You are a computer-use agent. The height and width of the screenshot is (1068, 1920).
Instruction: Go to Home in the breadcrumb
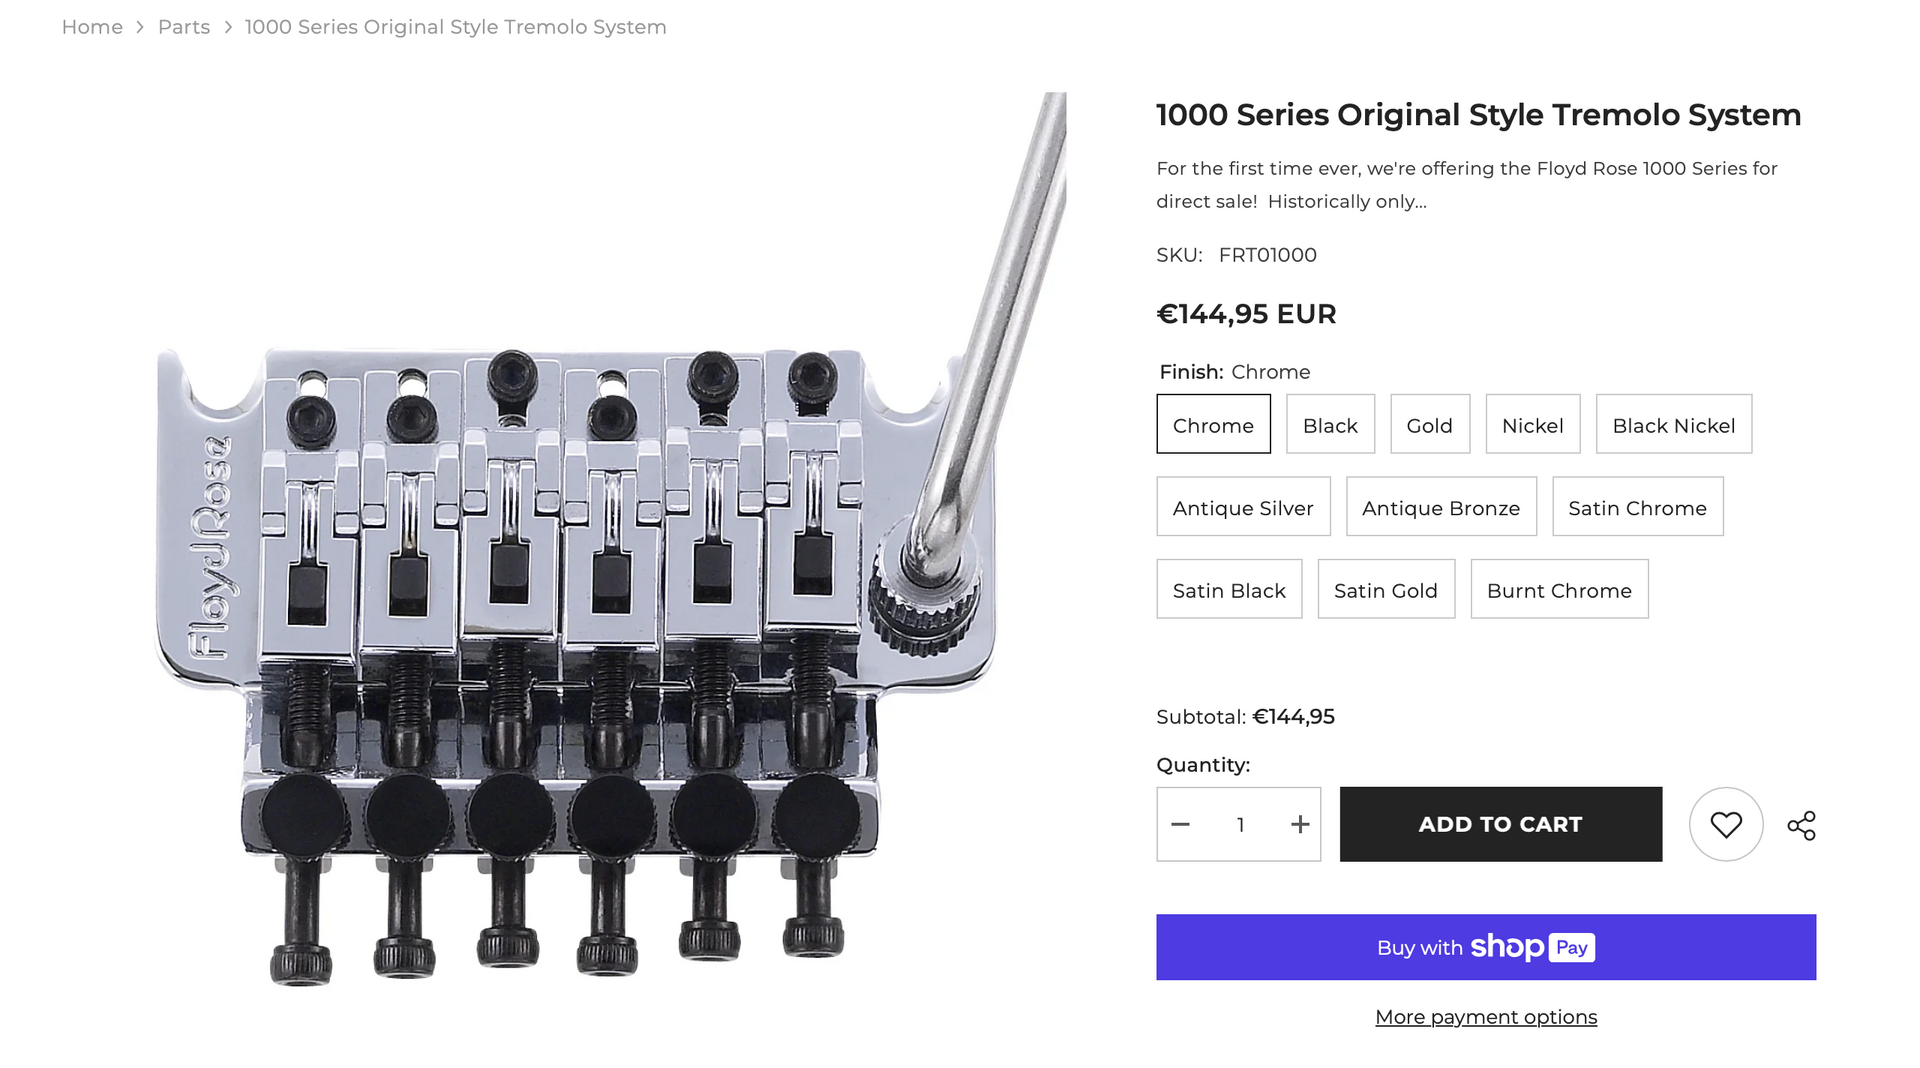92,27
